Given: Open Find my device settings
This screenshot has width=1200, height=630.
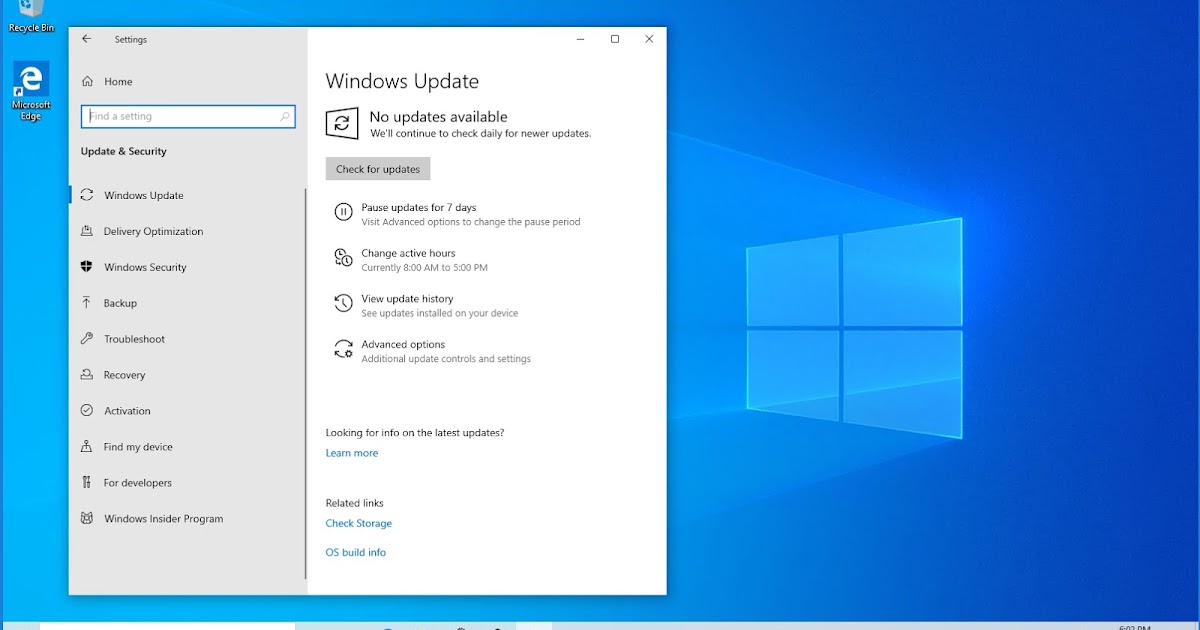Looking at the screenshot, I should coord(136,447).
